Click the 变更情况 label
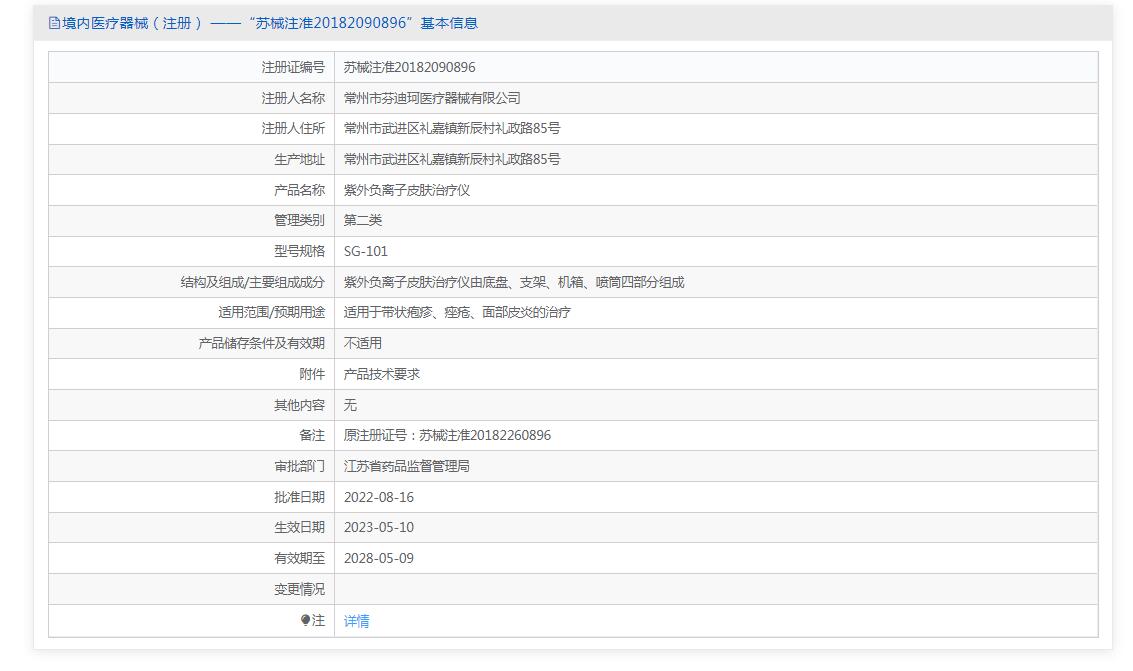 (300, 589)
